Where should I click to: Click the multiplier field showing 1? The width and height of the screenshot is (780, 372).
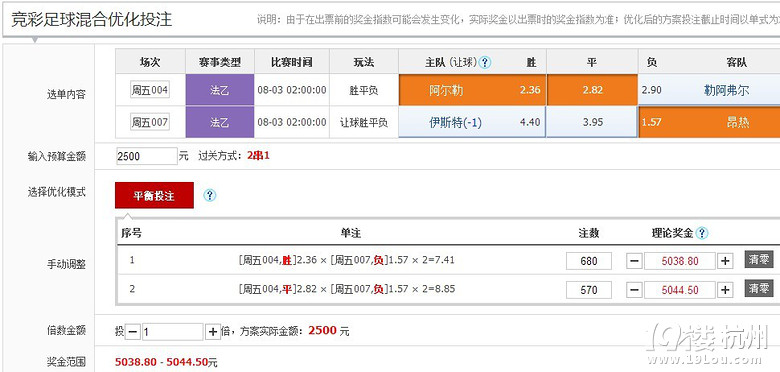(x=173, y=332)
